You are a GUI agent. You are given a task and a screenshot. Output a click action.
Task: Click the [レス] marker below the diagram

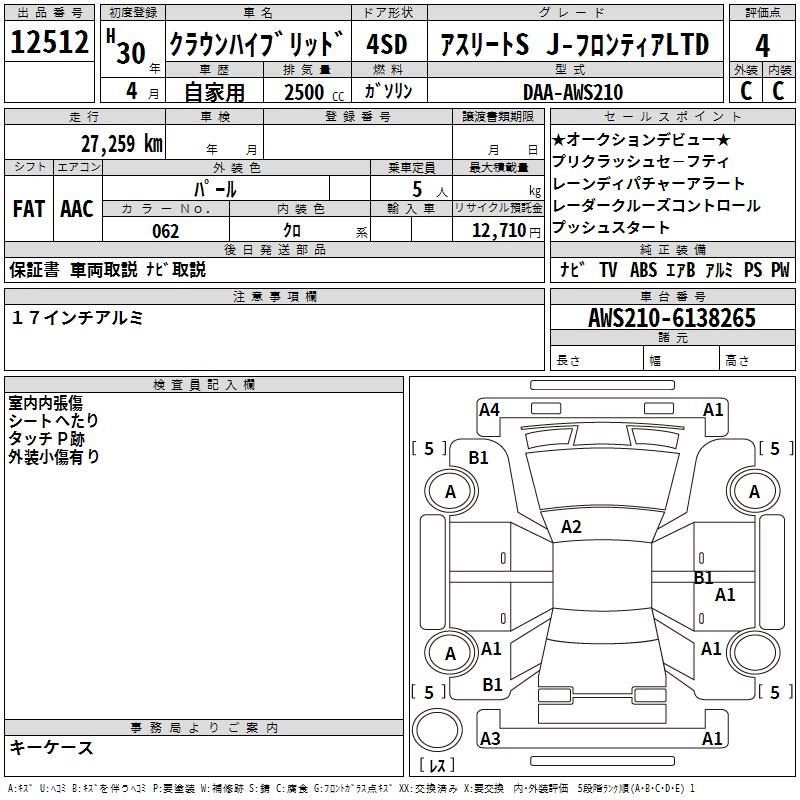coord(436,766)
